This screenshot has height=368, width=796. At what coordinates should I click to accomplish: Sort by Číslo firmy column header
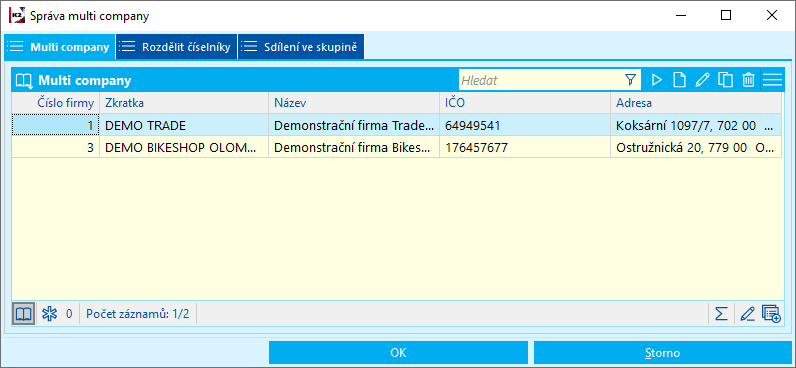coord(56,103)
